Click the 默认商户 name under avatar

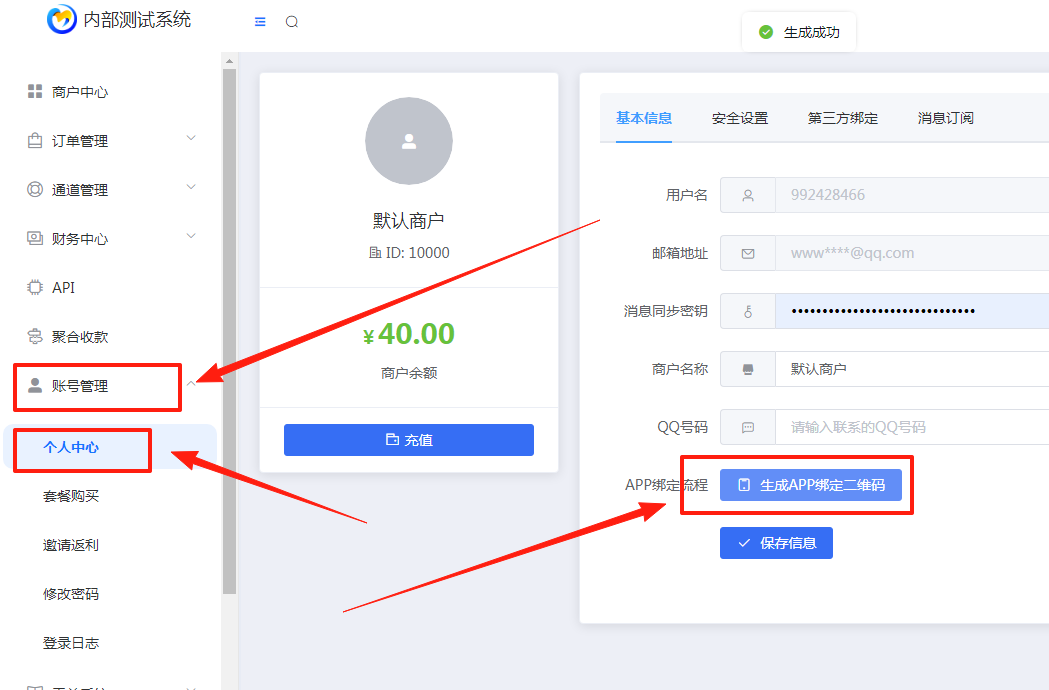pyautogui.click(x=409, y=221)
